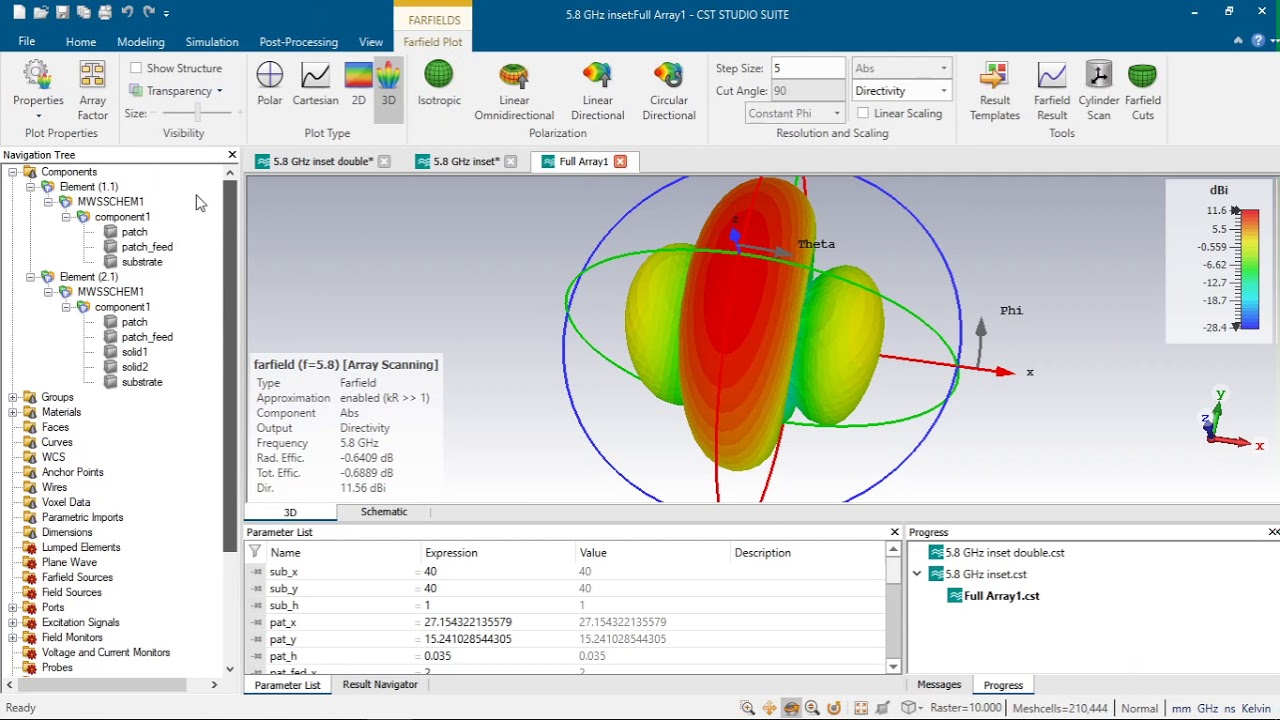
Task: Select Circular Directional polarization
Action: click(x=668, y=90)
